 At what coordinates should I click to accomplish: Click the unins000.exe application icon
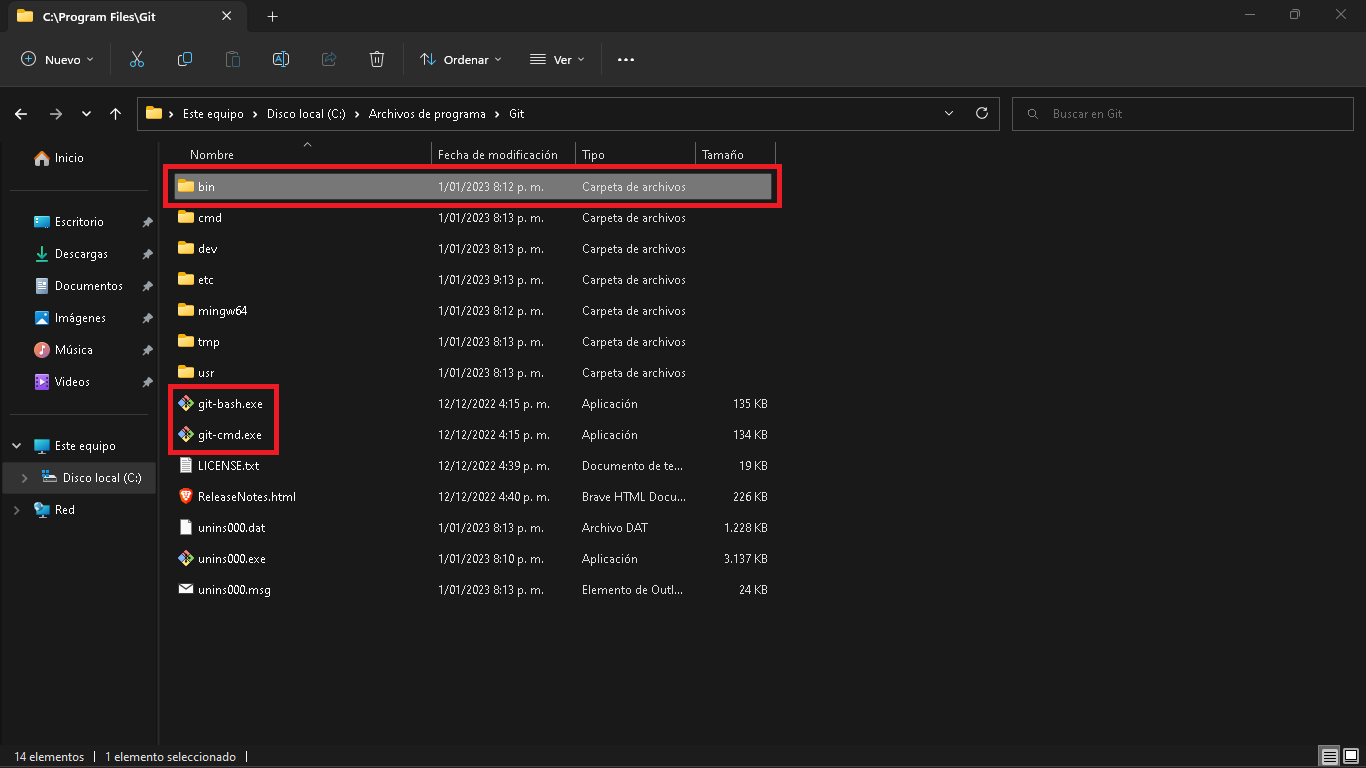coord(185,559)
